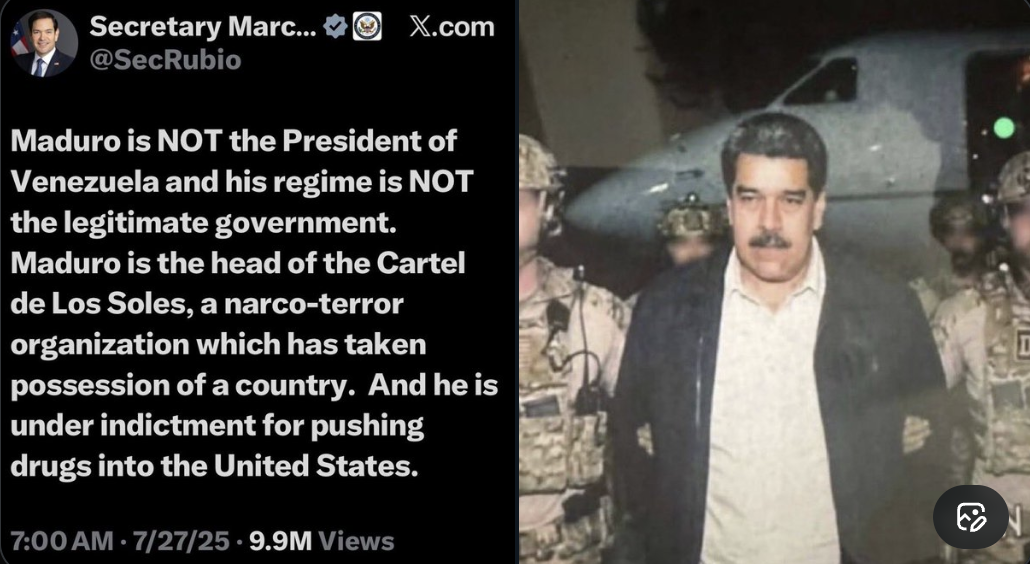
Task: Click the green light in the photo
Action: 1003,127
